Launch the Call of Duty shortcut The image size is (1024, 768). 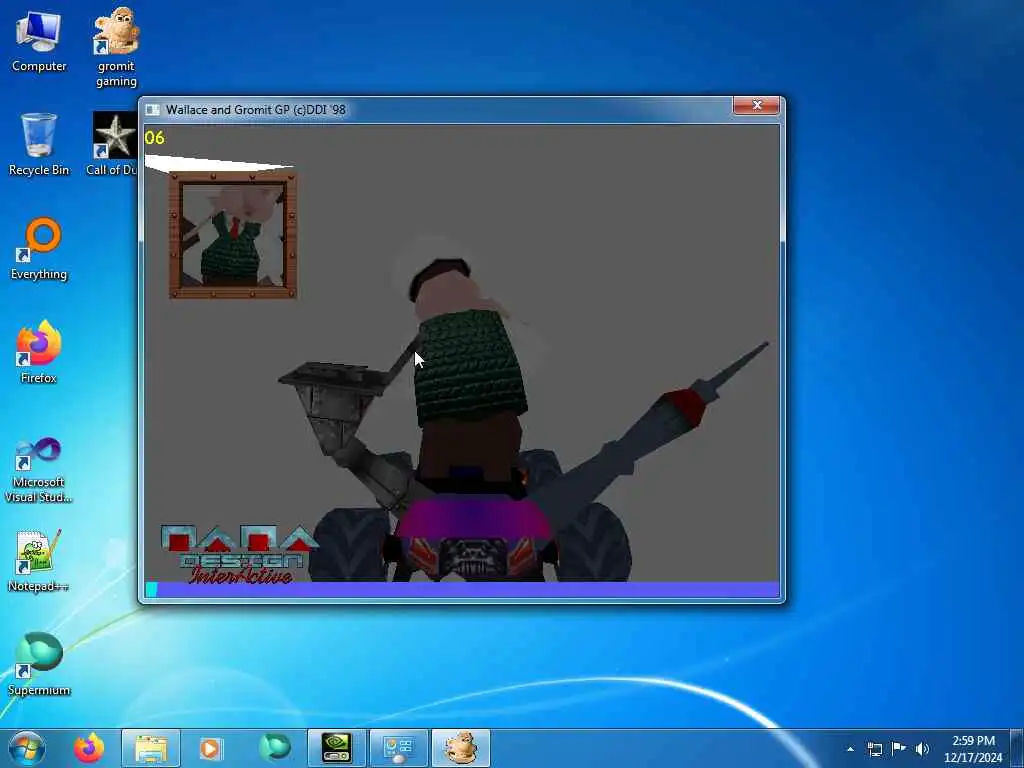pos(112,144)
